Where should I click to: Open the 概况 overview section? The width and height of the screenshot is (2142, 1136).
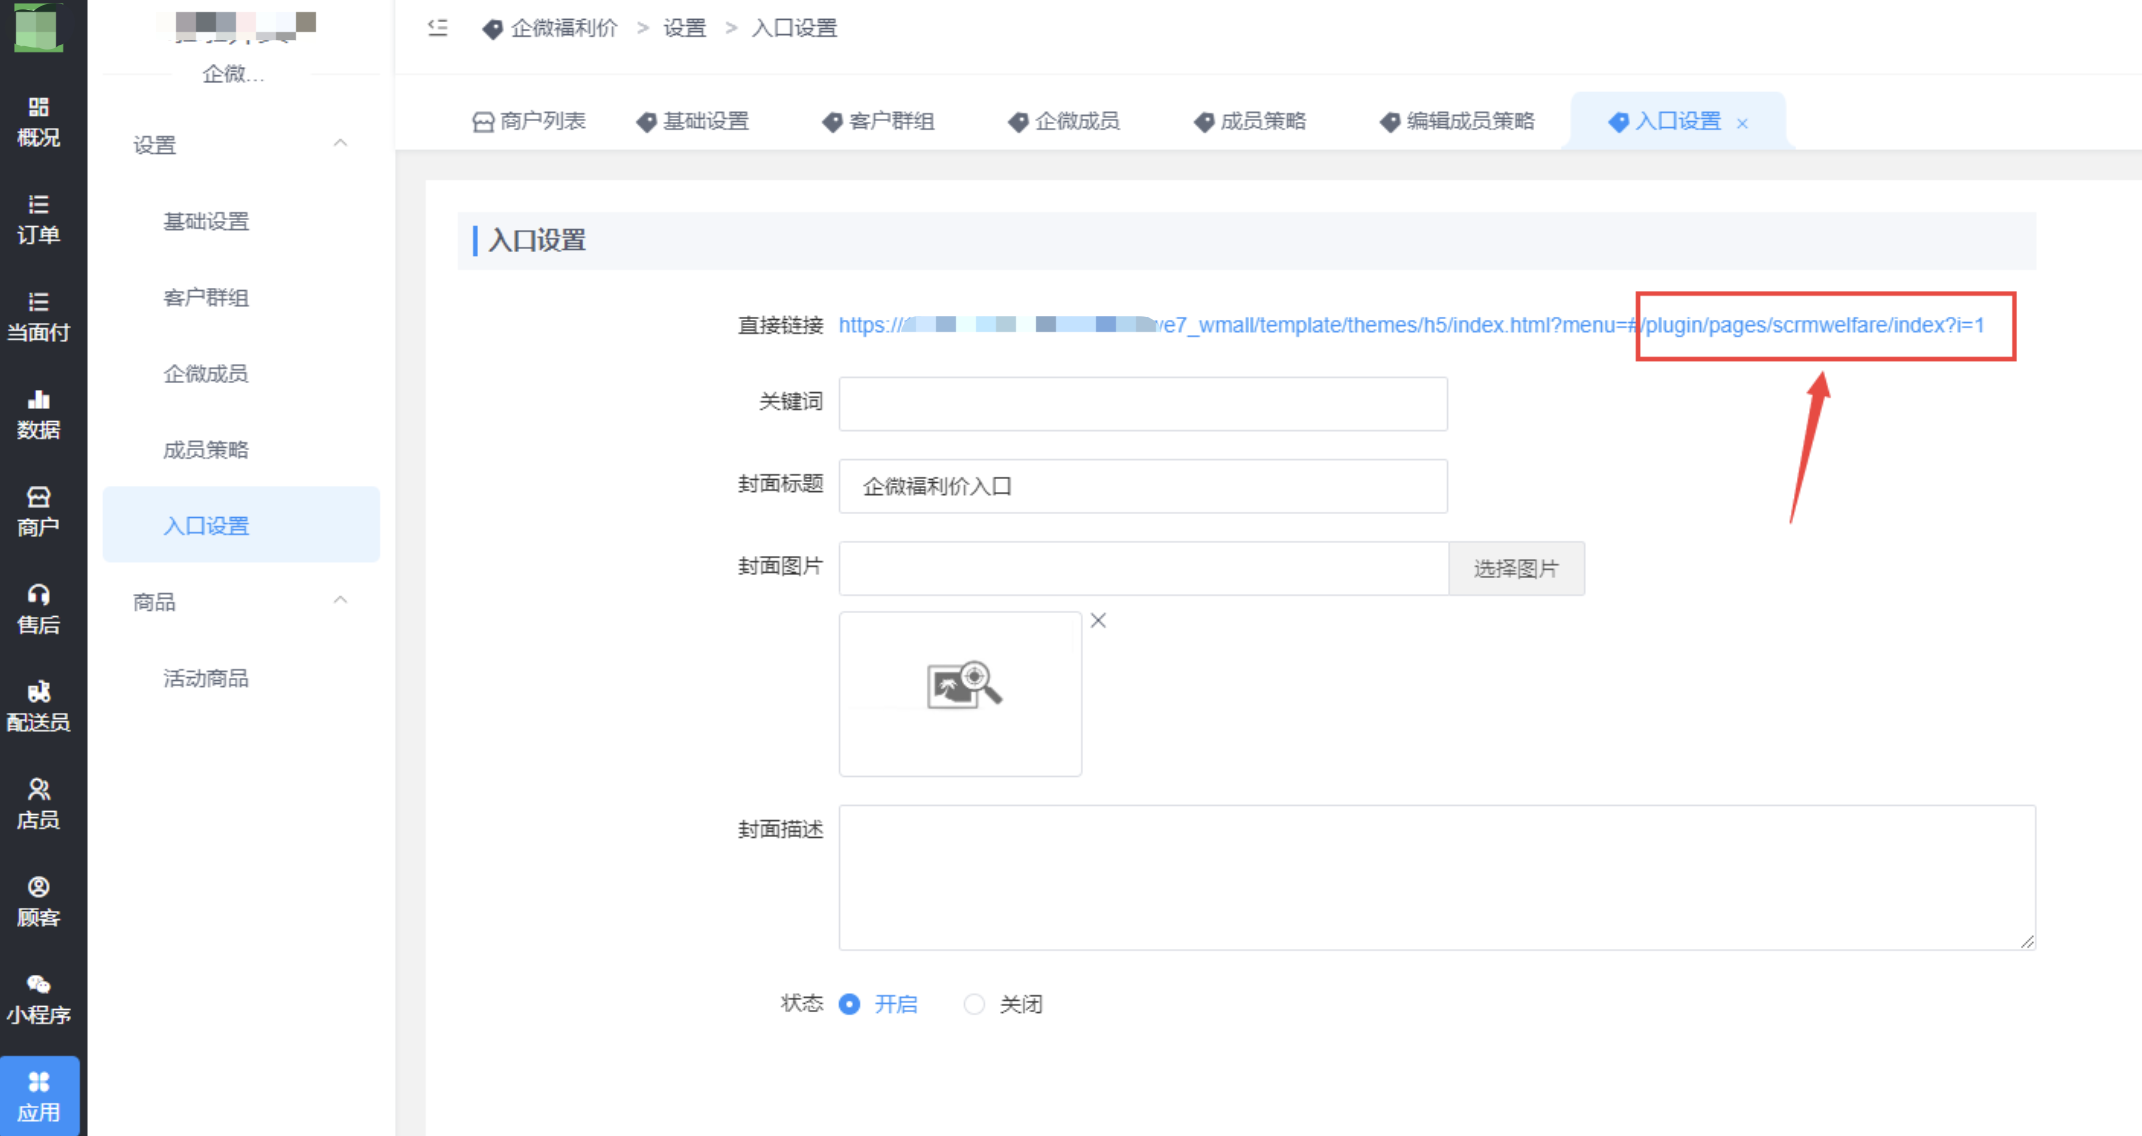tap(38, 122)
